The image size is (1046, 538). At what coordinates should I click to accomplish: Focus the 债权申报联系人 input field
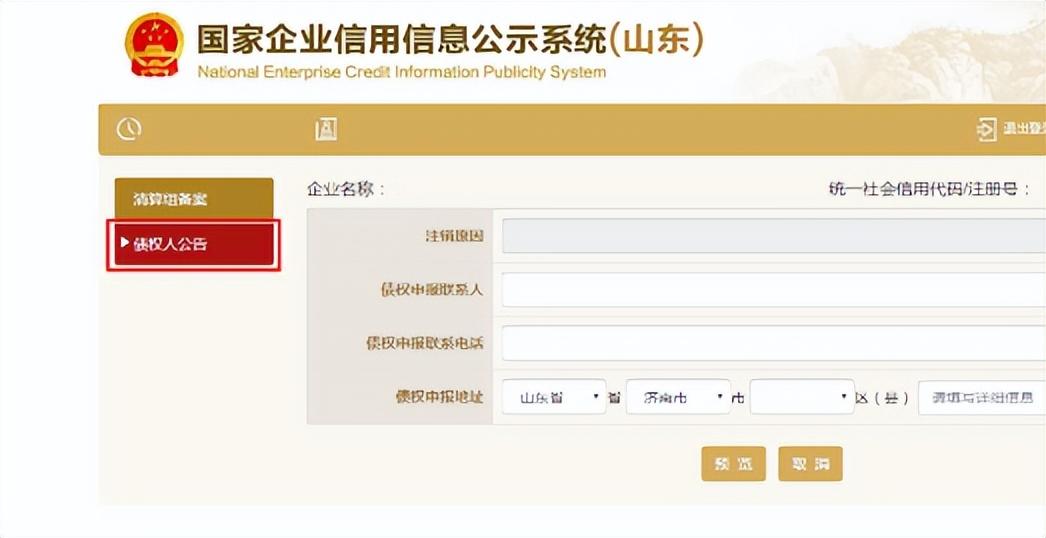point(773,290)
